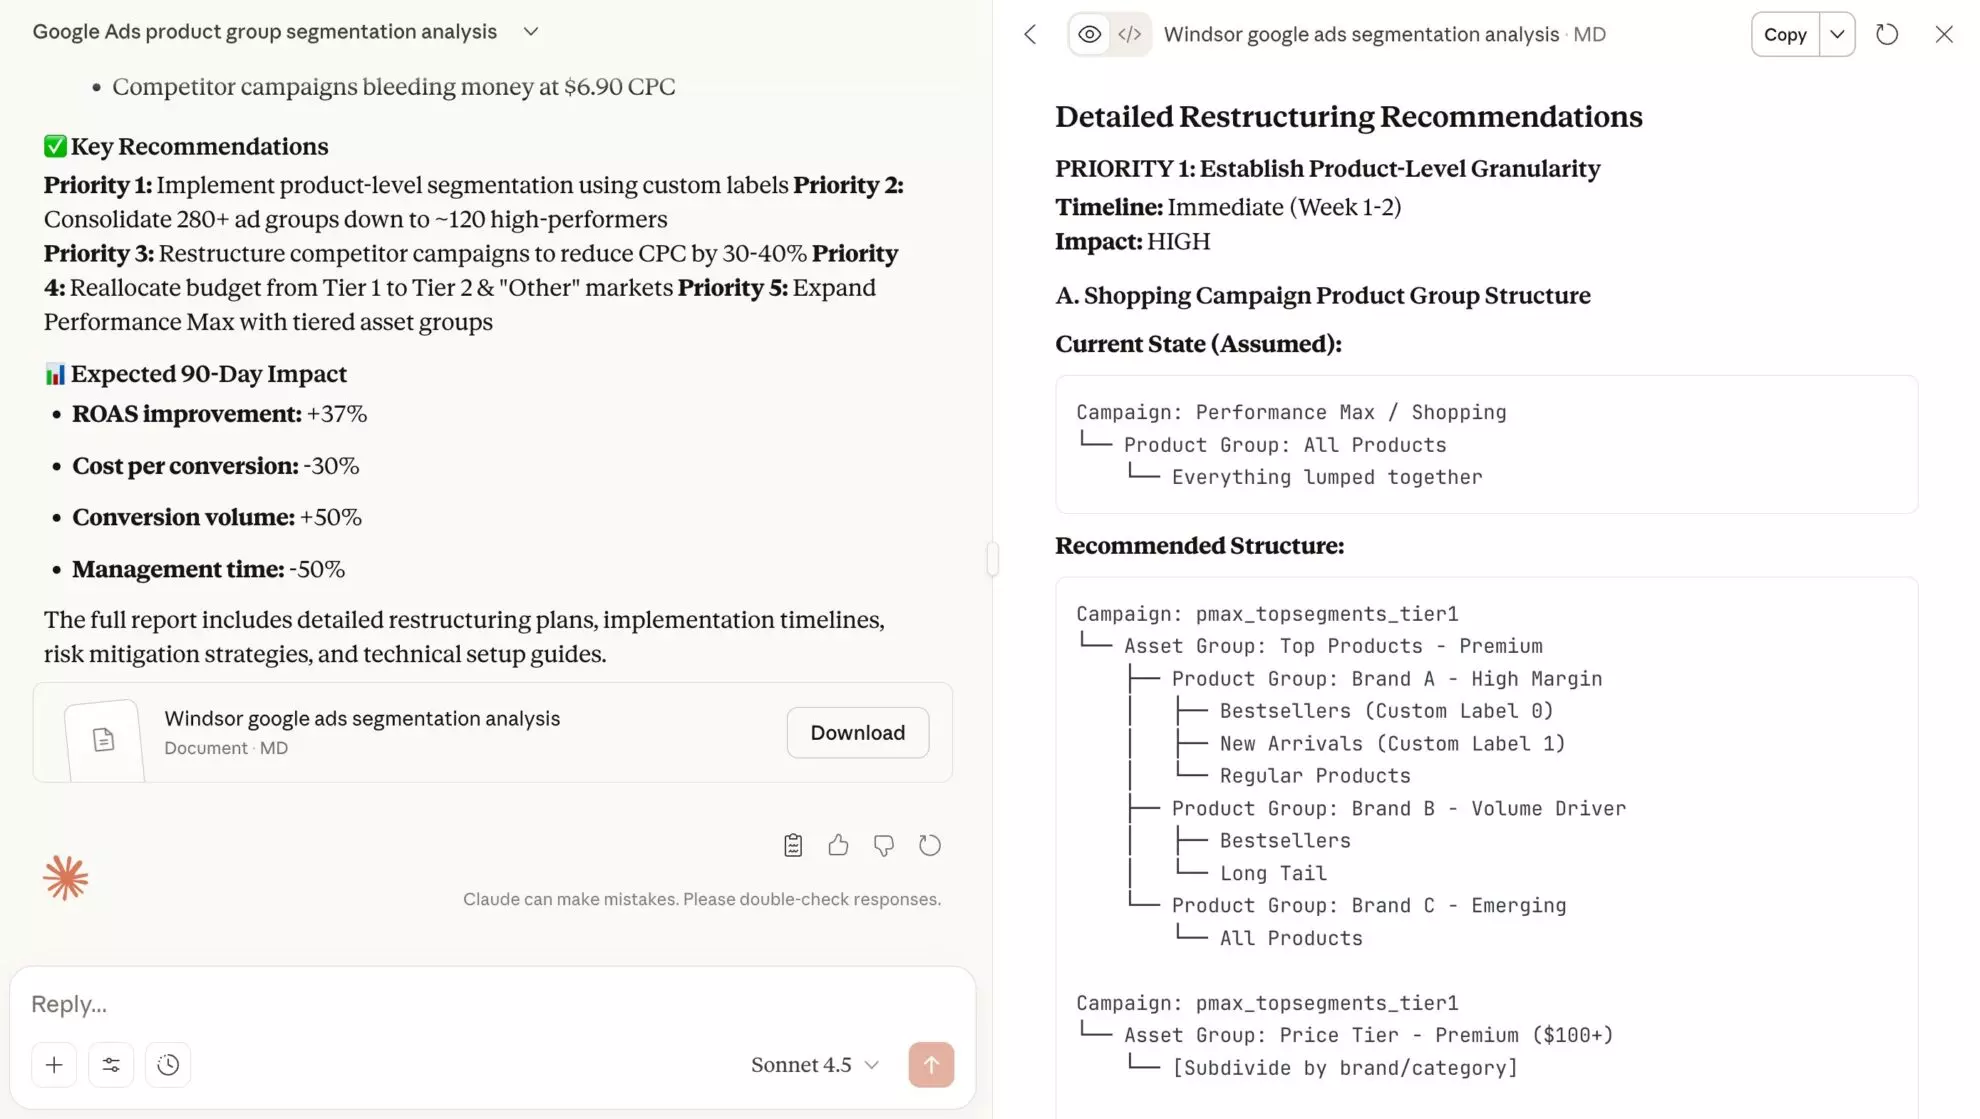Retry the assistant response
Image resolution: width=1980 pixels, height=1119 pixels.
(x=930, y=845)
